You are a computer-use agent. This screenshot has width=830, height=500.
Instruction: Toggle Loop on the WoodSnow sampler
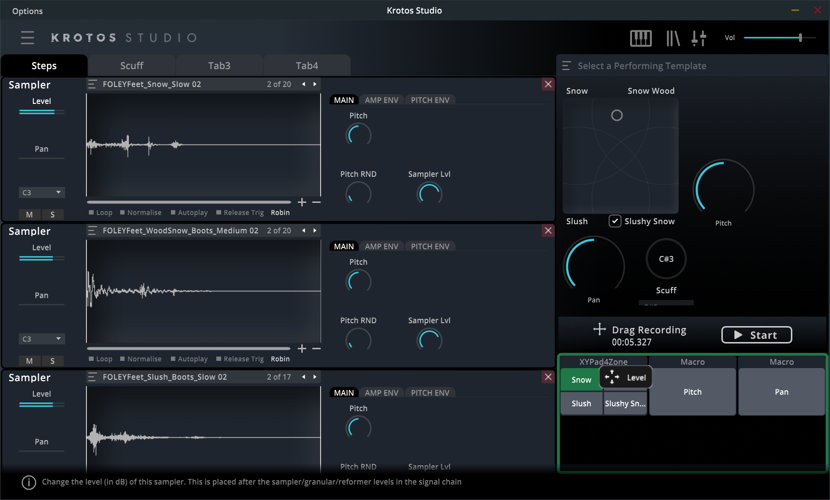[101, 359]
